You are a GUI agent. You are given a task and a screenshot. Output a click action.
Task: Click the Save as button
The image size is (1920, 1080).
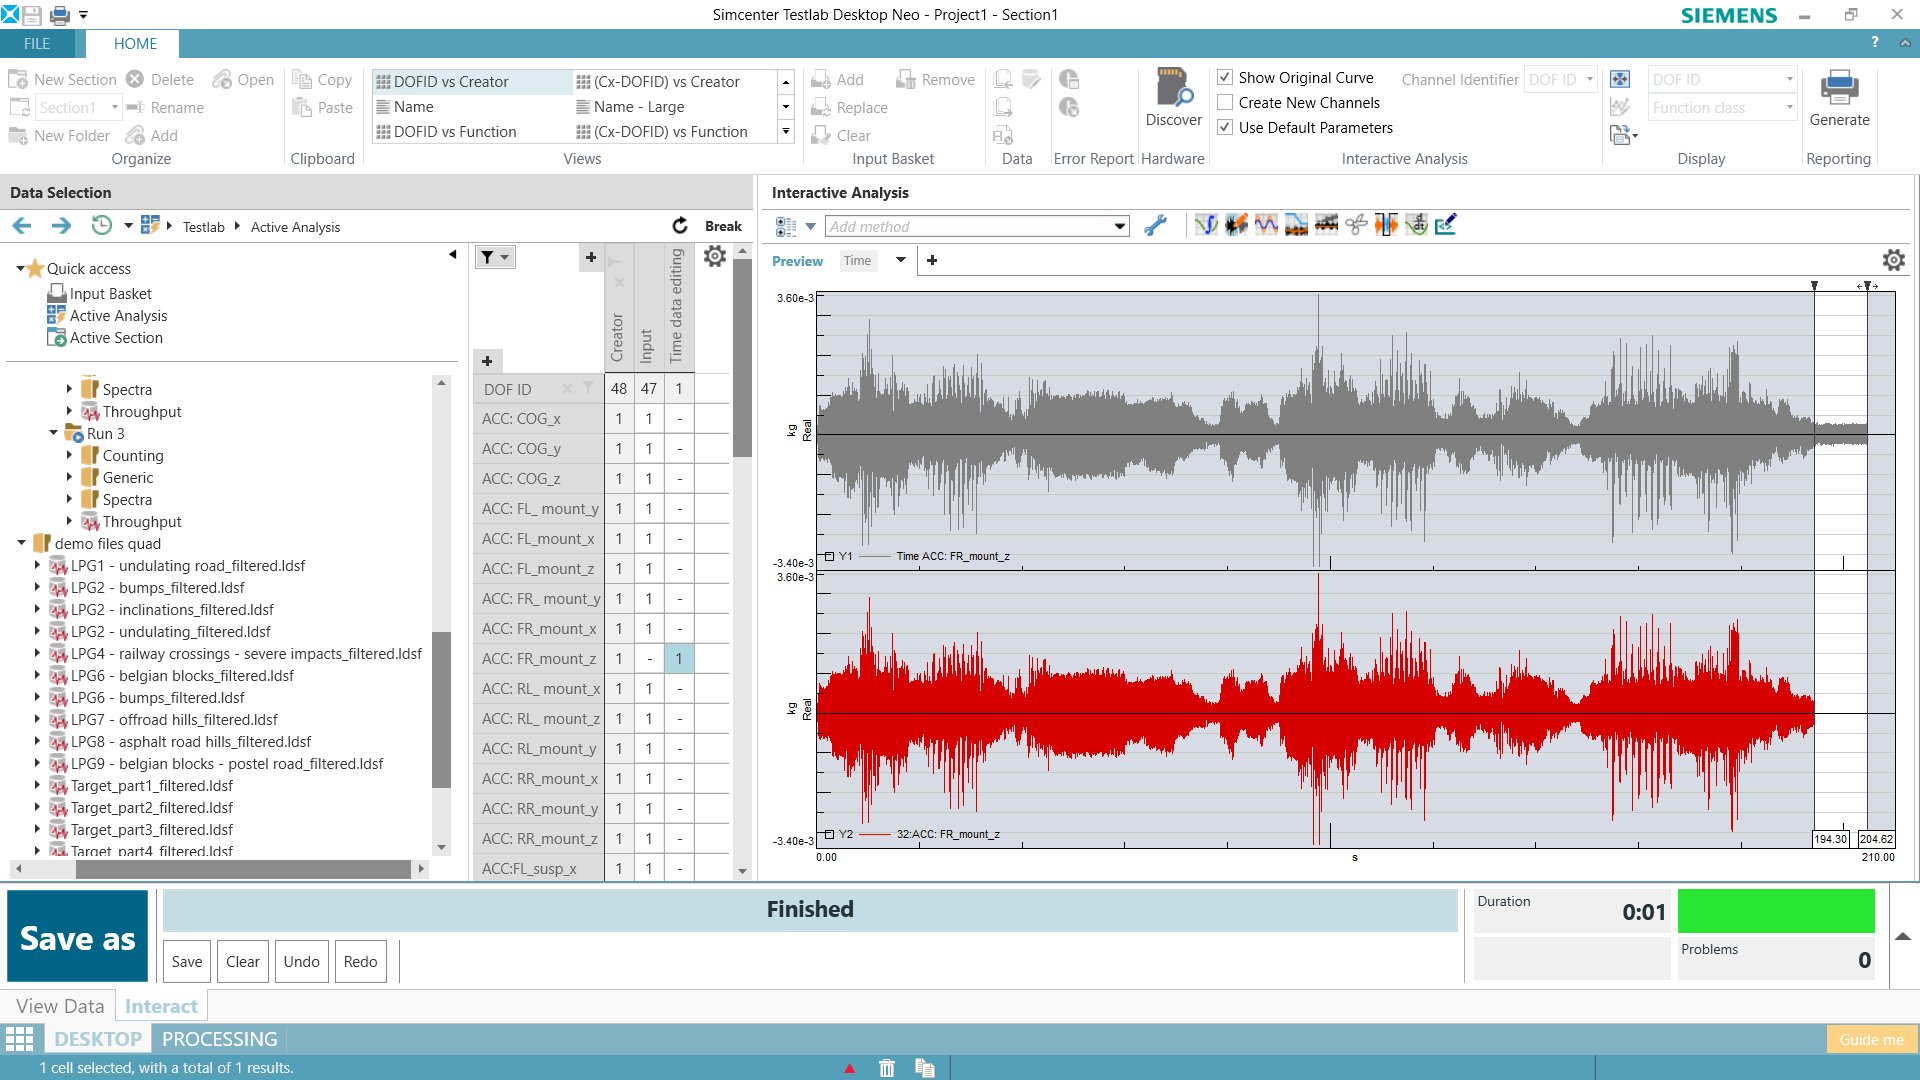point(78,938)
